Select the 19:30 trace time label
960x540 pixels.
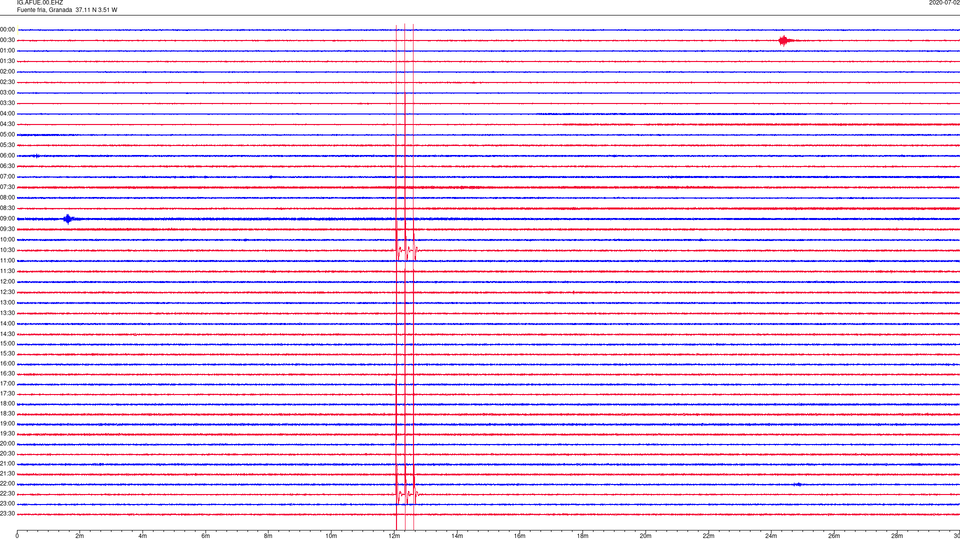point(7,433)
